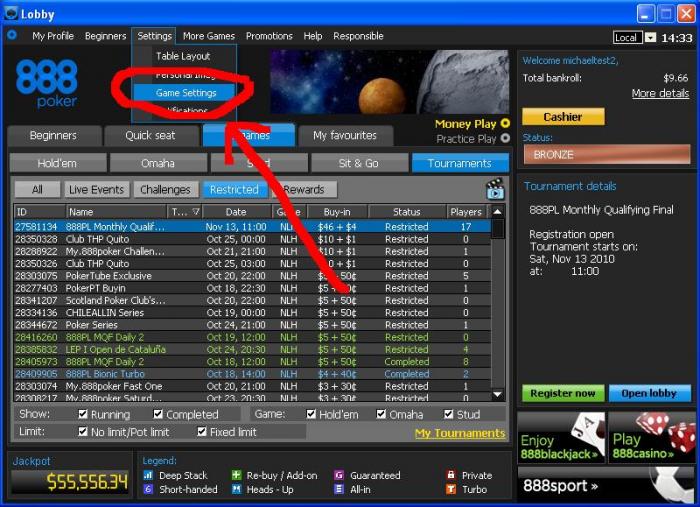Toggle the Completed checkbox
Viewport: 700px width, 507px height.
click(158, 414)
